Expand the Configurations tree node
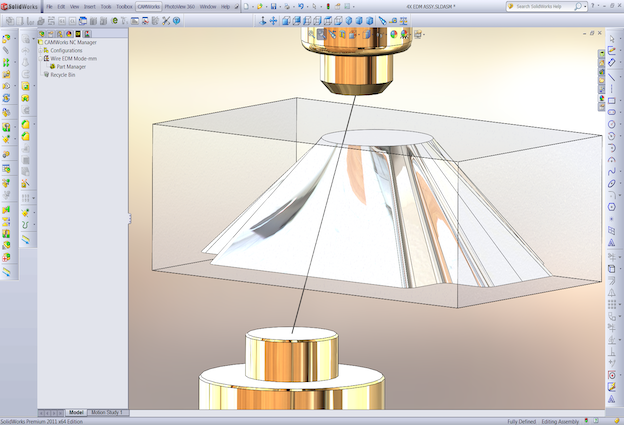Screen dimensions: 624x425 40,51
